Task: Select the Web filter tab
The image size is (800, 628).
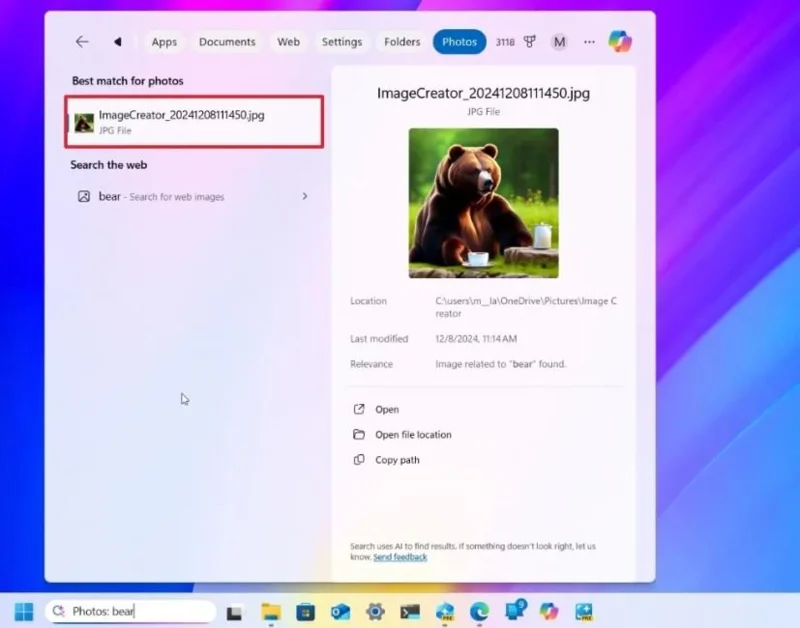Action: coord(288,42)
